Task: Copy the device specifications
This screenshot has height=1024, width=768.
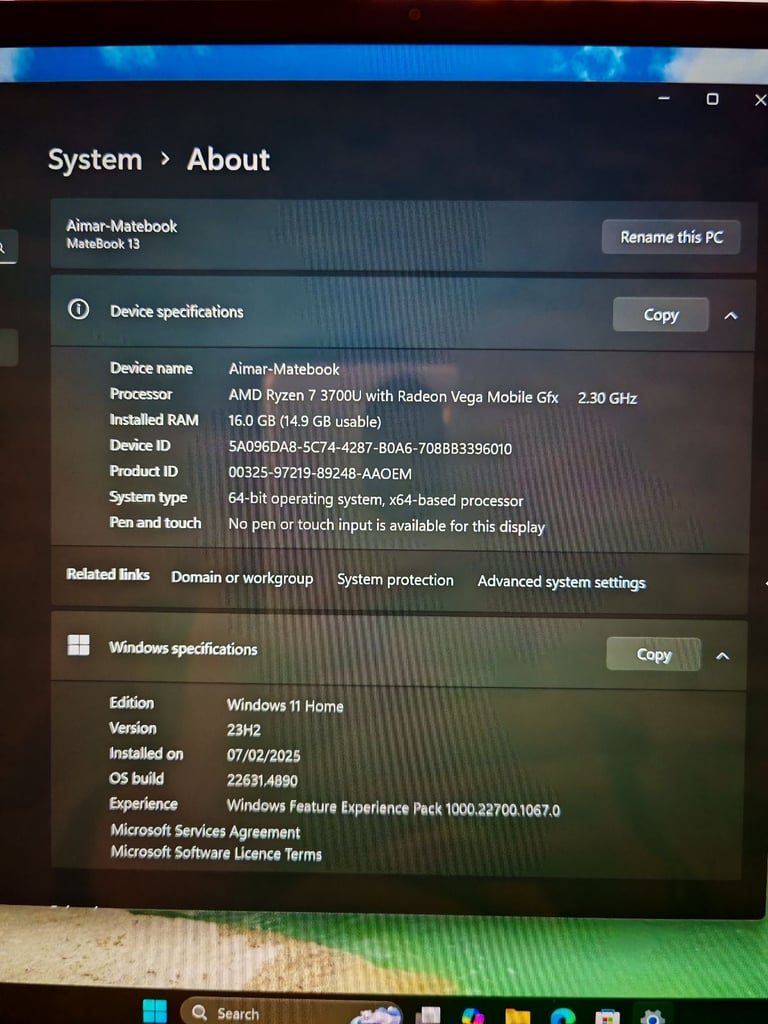Action: pyautogui.click(x=660, y=315)
